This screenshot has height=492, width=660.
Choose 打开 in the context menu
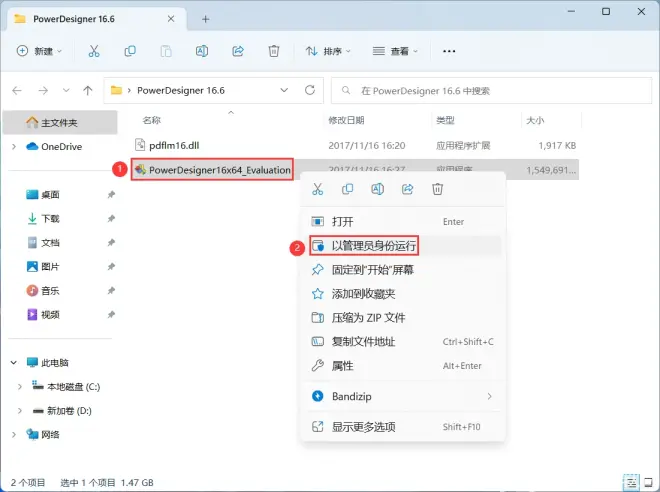coord(404,221)
